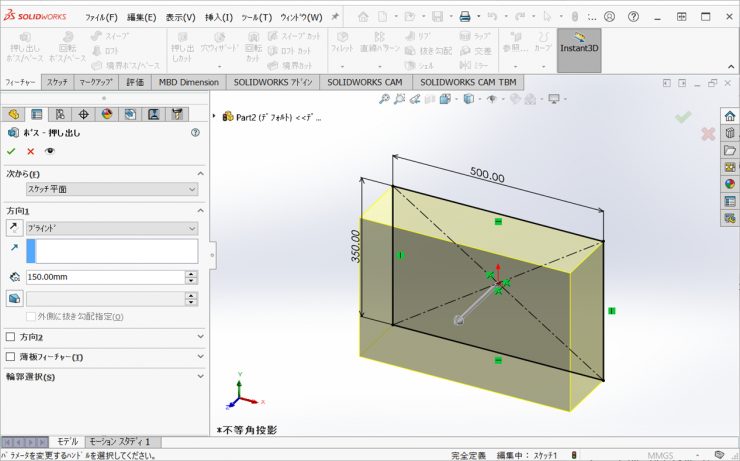Open the DisplayManager color-wheel tab
This screenshot has height=461, width=740.
[107, 114]
